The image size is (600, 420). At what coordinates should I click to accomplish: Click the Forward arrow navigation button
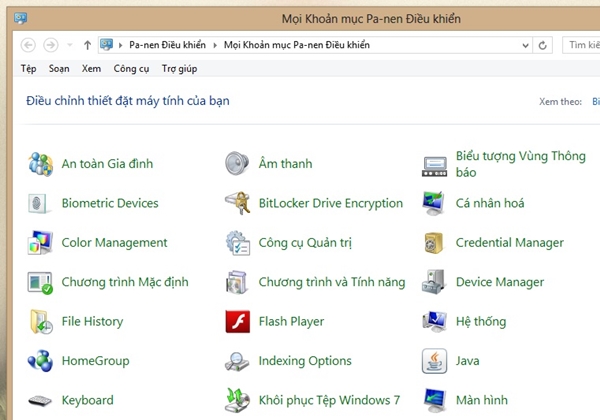(x=51, y=45)
